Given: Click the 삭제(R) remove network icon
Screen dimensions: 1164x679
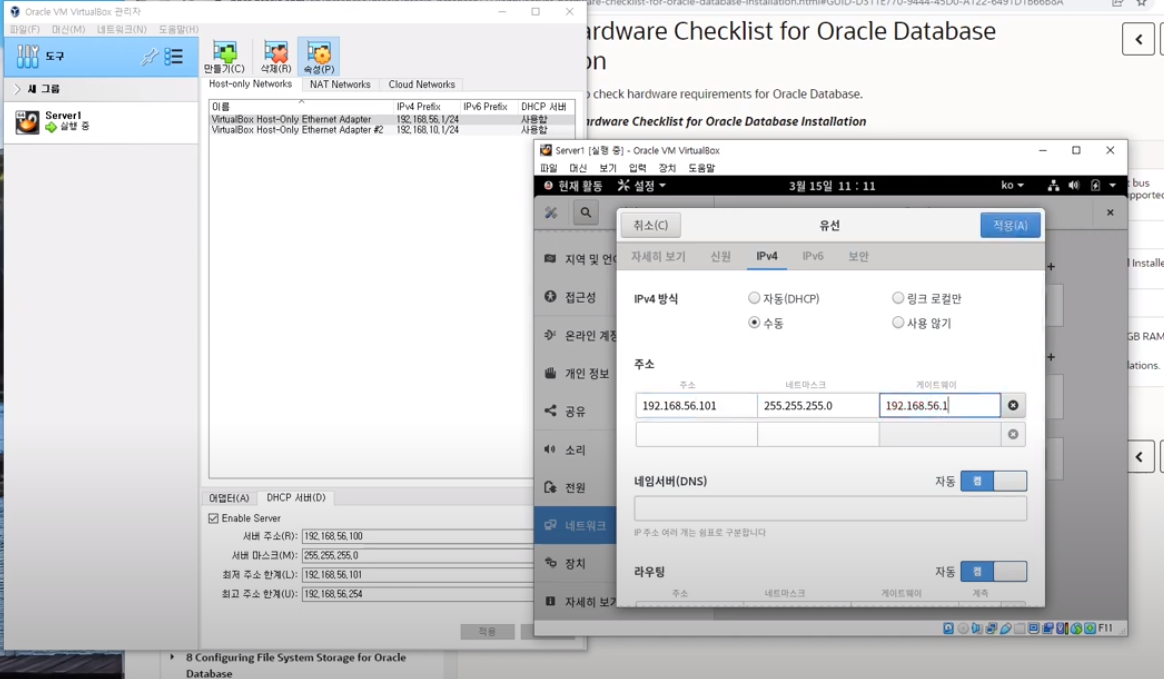Looking at the screenshot, I should [275, 54].
